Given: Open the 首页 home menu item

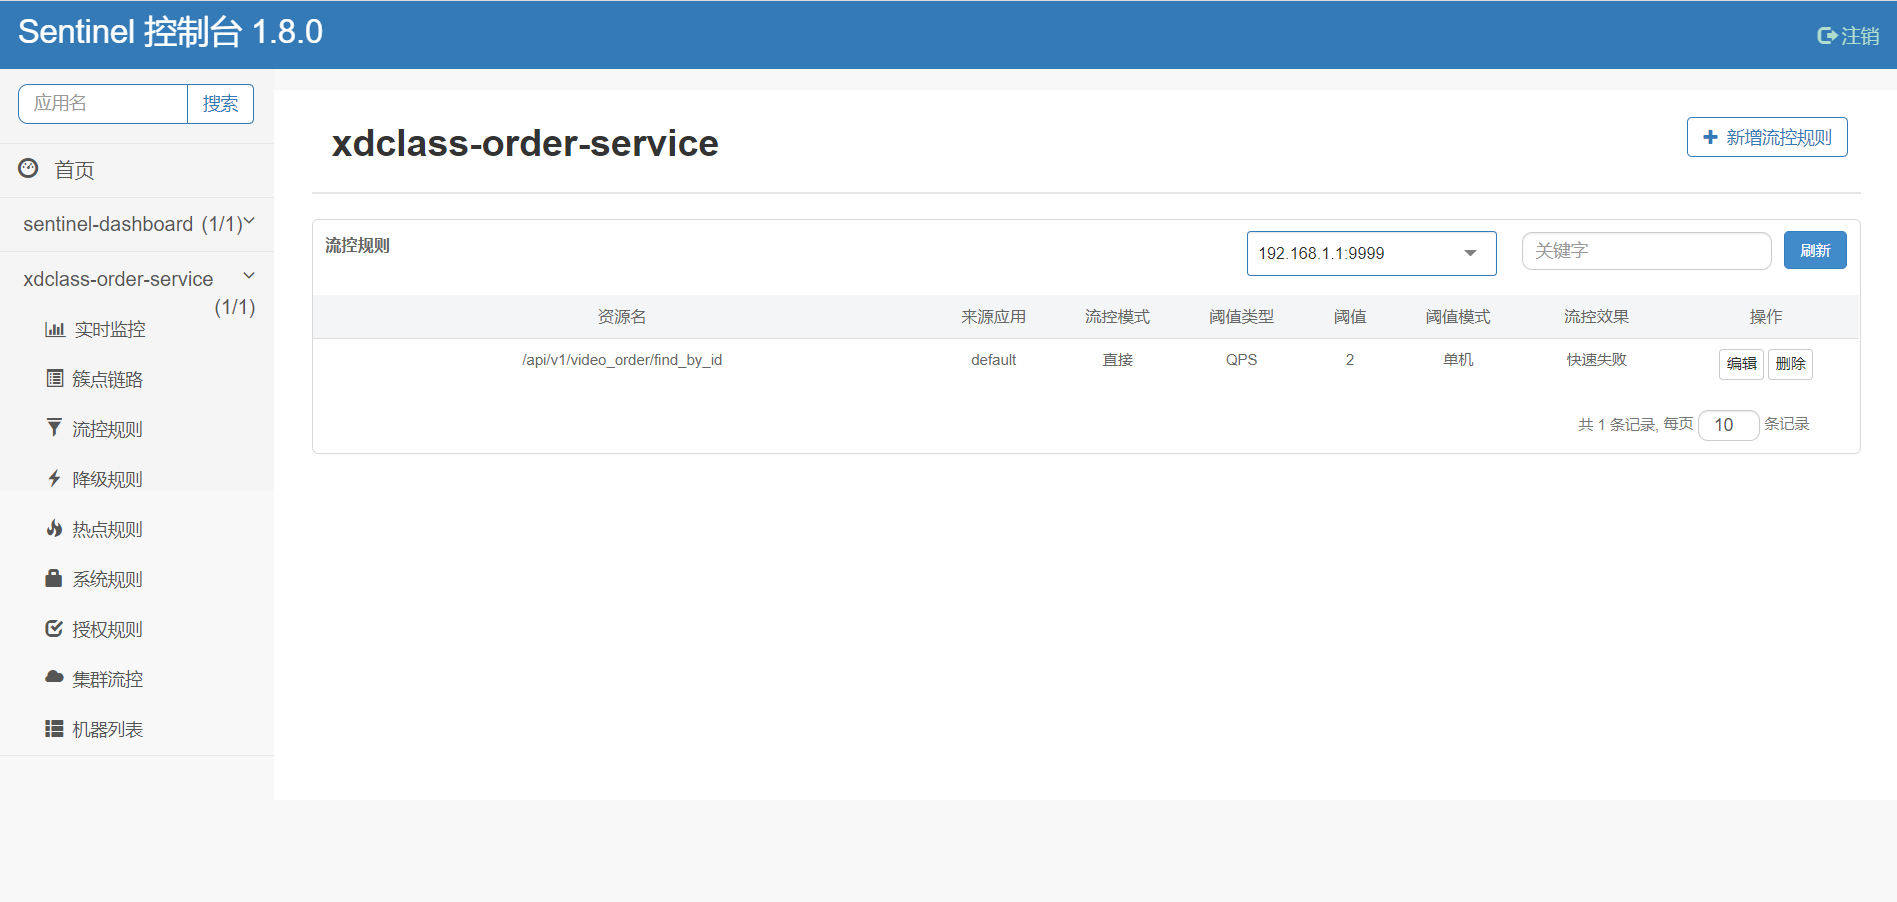Looking at the screenshot, I should [74, 170].
